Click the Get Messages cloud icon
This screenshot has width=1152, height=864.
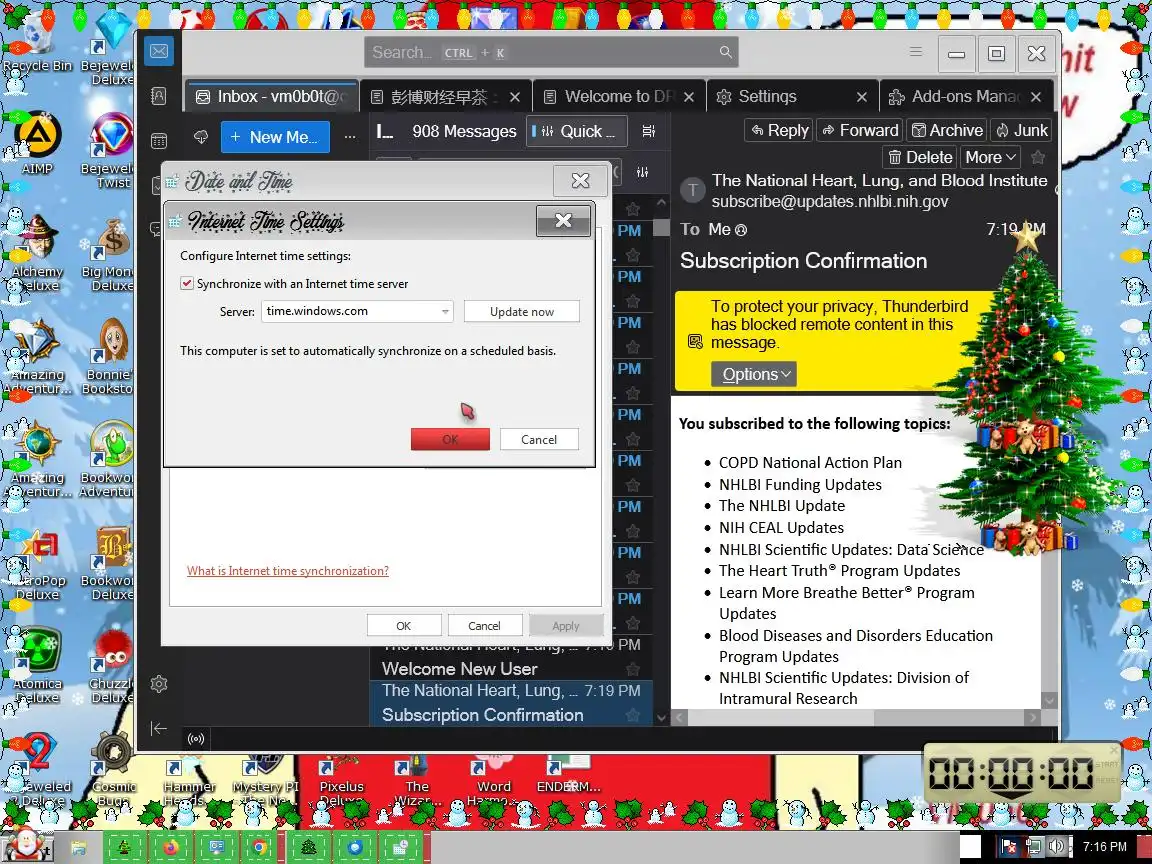(201, 137)
